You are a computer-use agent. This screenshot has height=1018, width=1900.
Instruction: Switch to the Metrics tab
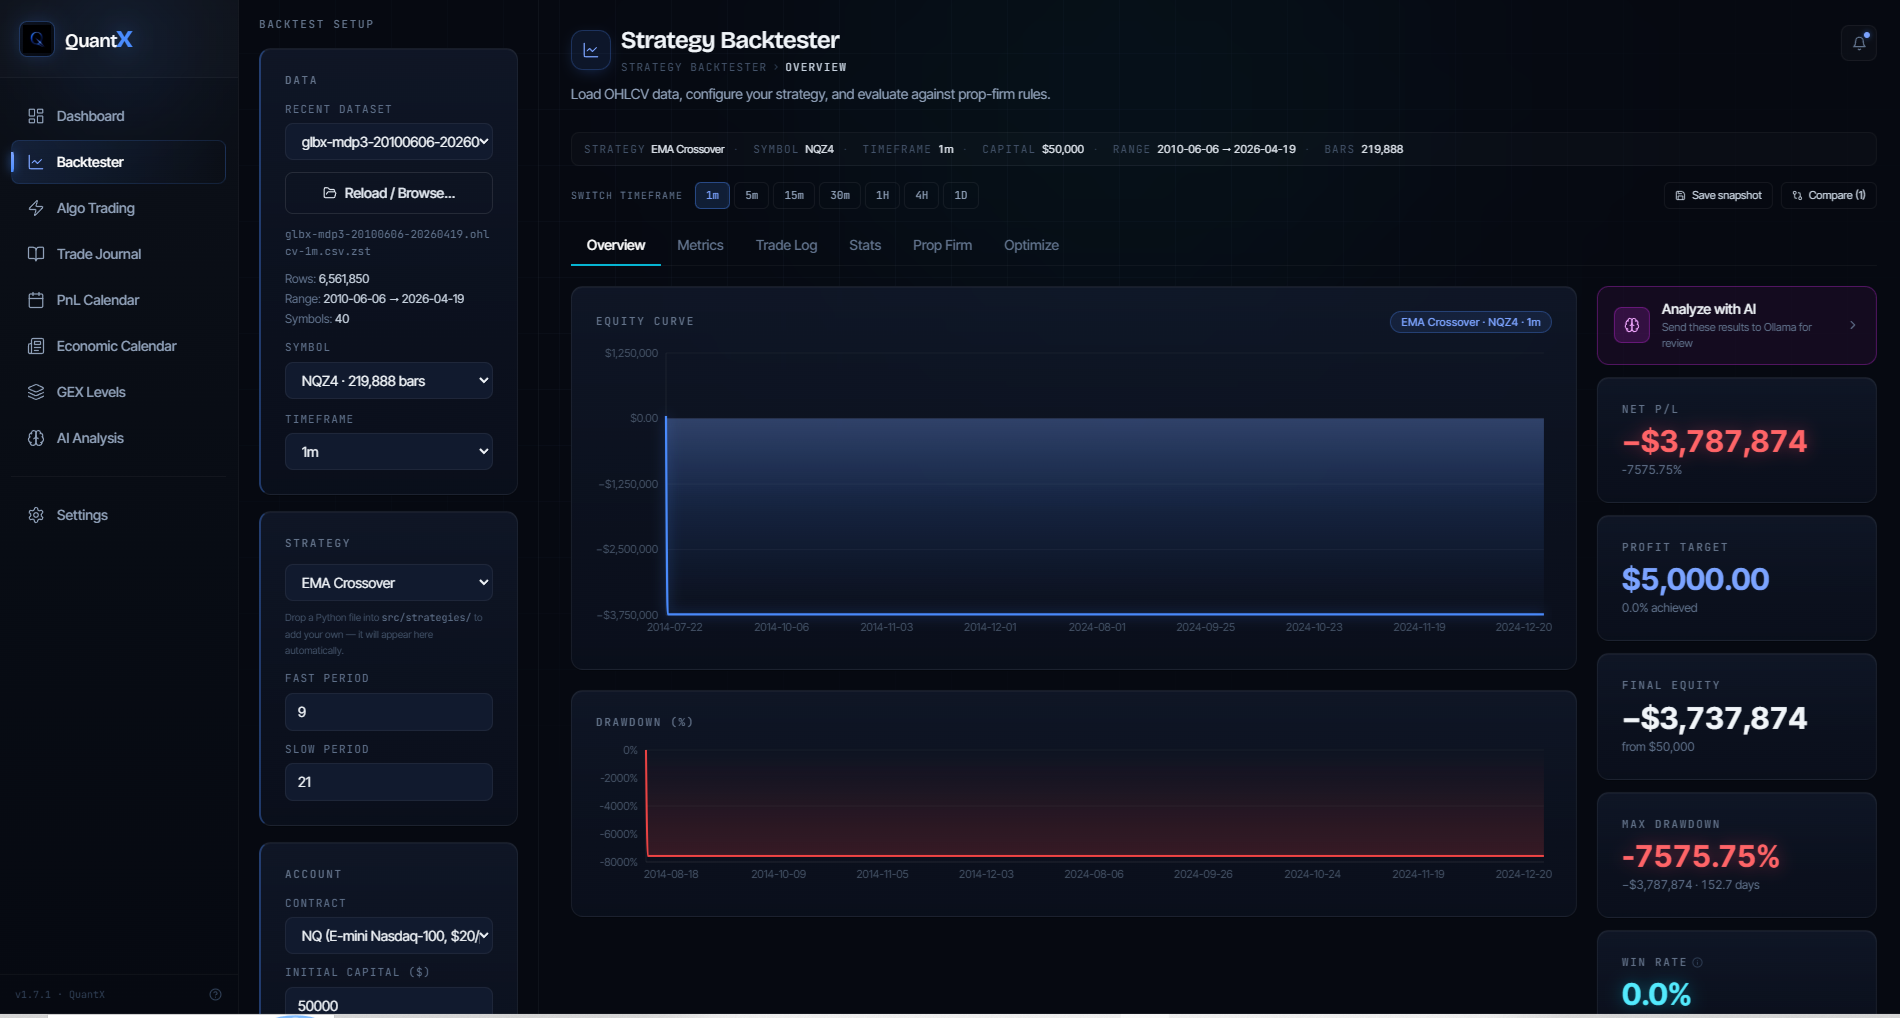coord(700,245)
